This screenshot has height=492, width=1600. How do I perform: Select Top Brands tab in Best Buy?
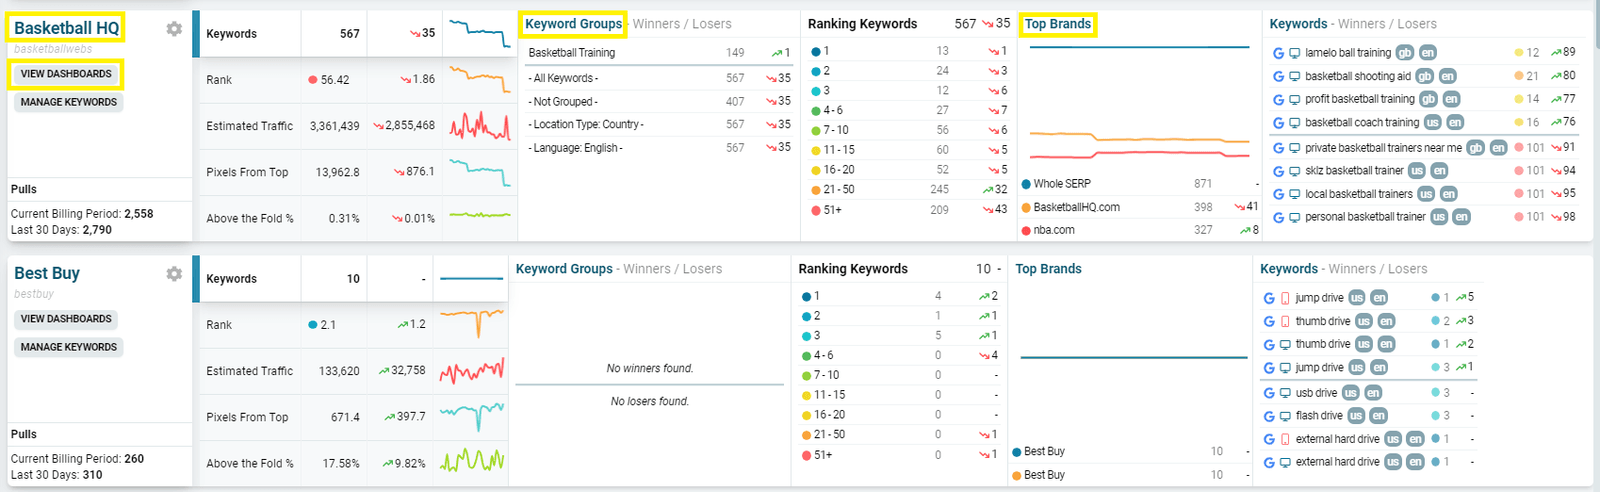tap(1048, 269)
